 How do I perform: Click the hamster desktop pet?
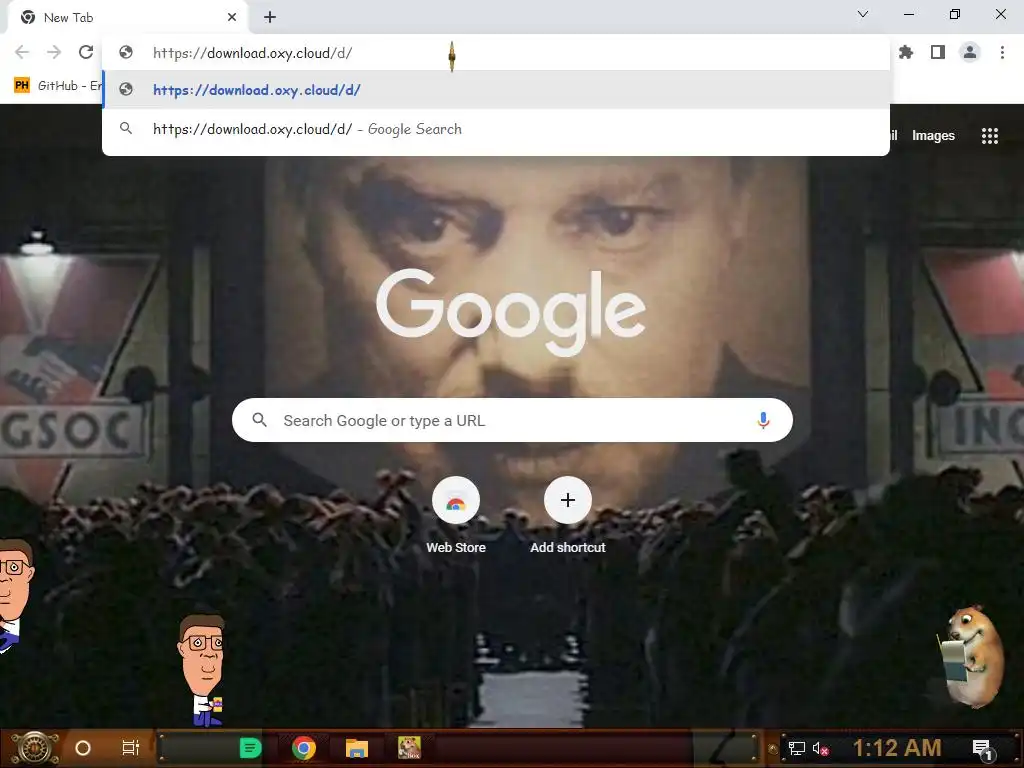972,656
